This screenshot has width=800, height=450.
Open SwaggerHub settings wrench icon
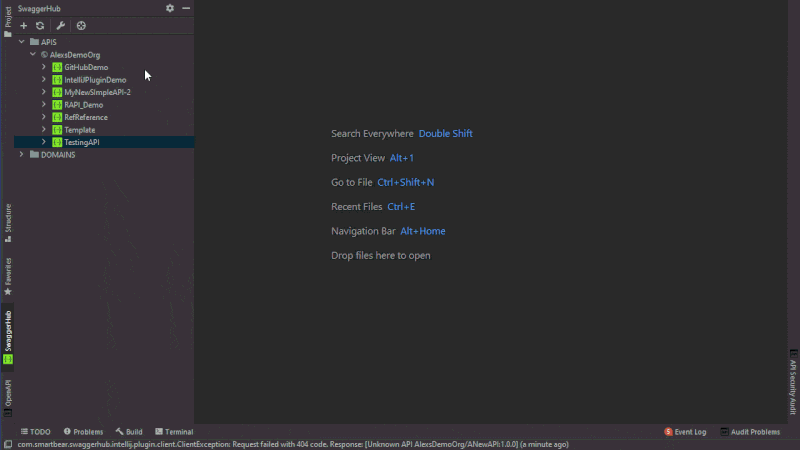click(x=60, y=26)
